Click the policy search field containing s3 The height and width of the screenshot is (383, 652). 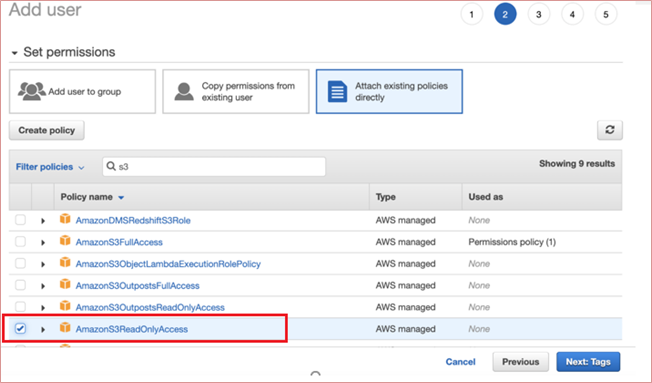(214, 166)
